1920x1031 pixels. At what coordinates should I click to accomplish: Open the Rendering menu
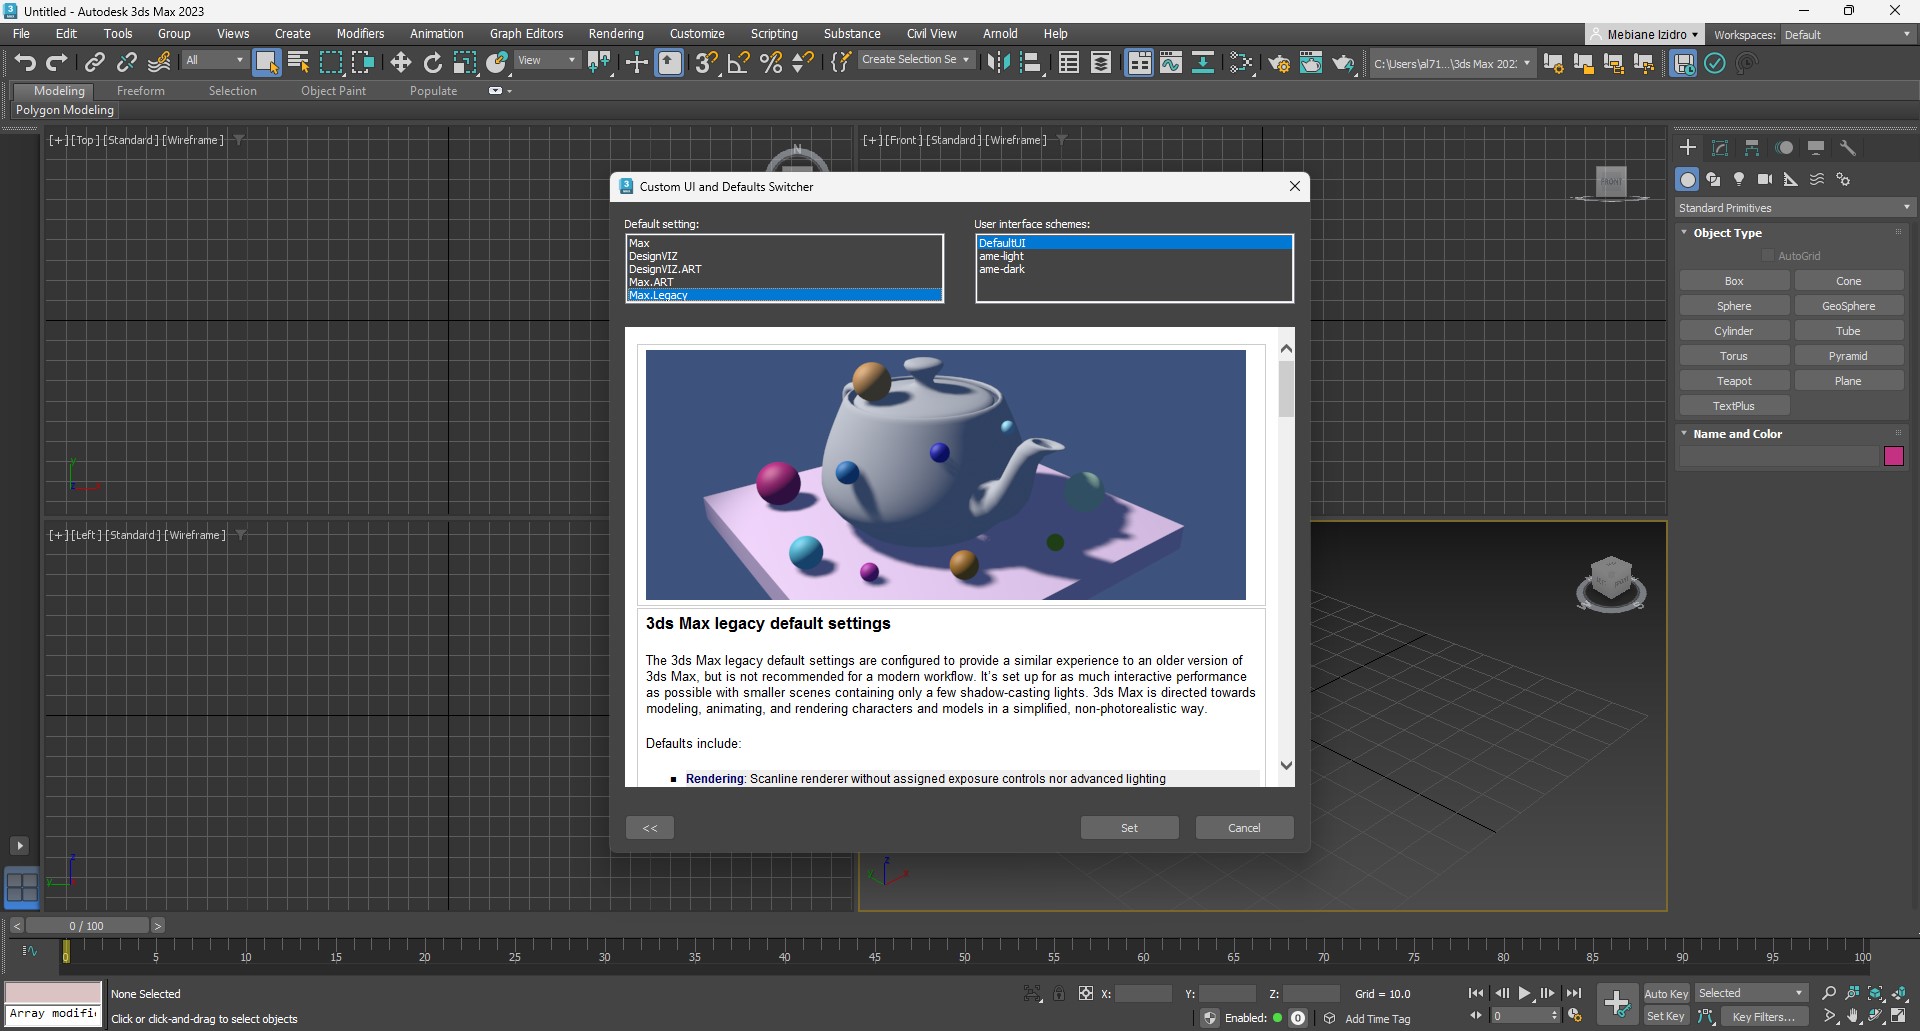click(x=615, y=34)
